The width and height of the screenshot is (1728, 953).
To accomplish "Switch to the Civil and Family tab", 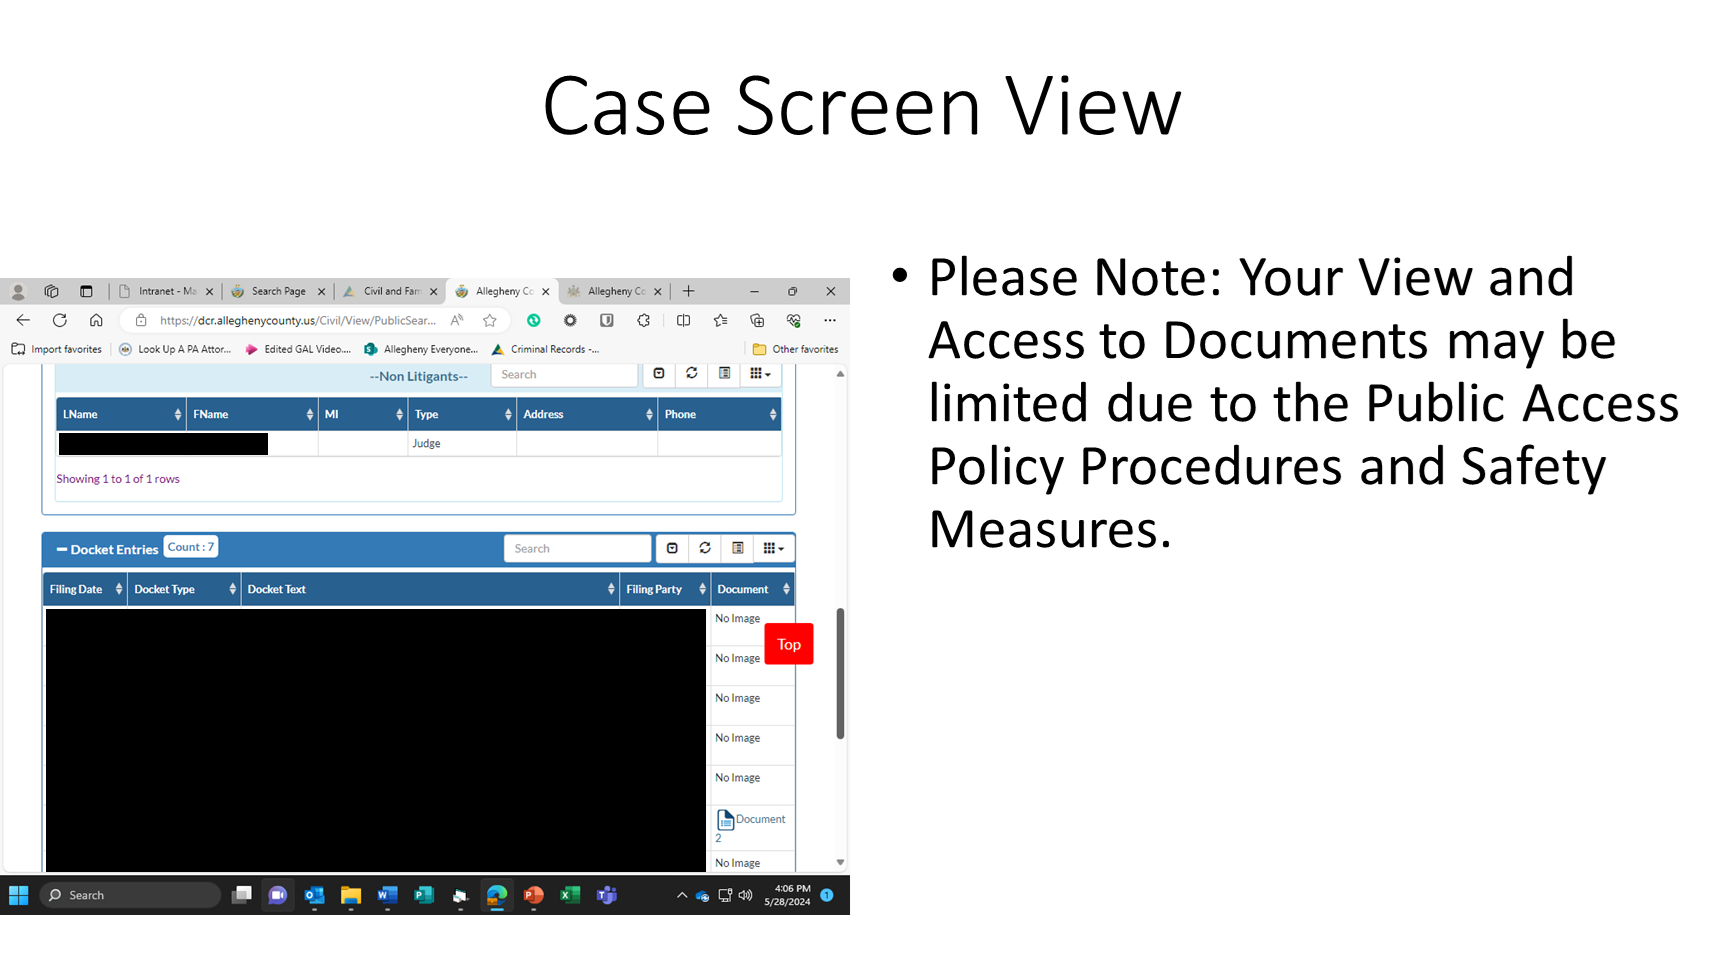I will pyautogui.click(x=390, y=291).
